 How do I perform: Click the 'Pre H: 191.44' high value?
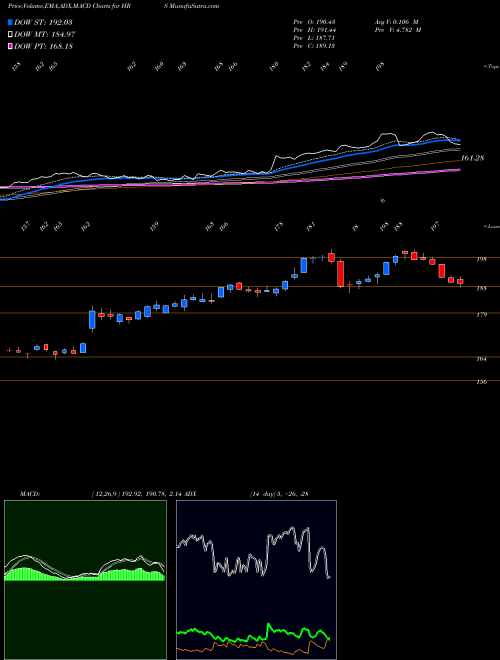314,30
